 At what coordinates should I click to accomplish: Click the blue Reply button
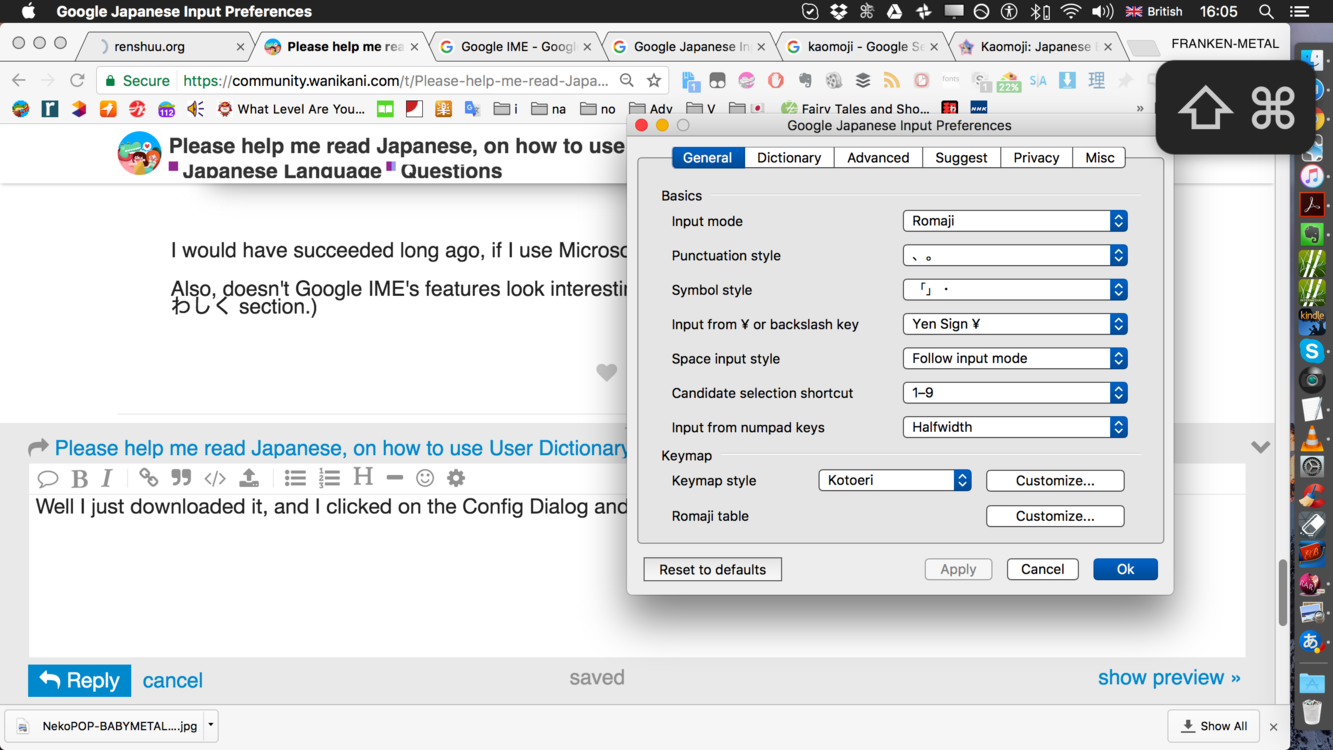[x=79, y=680]
